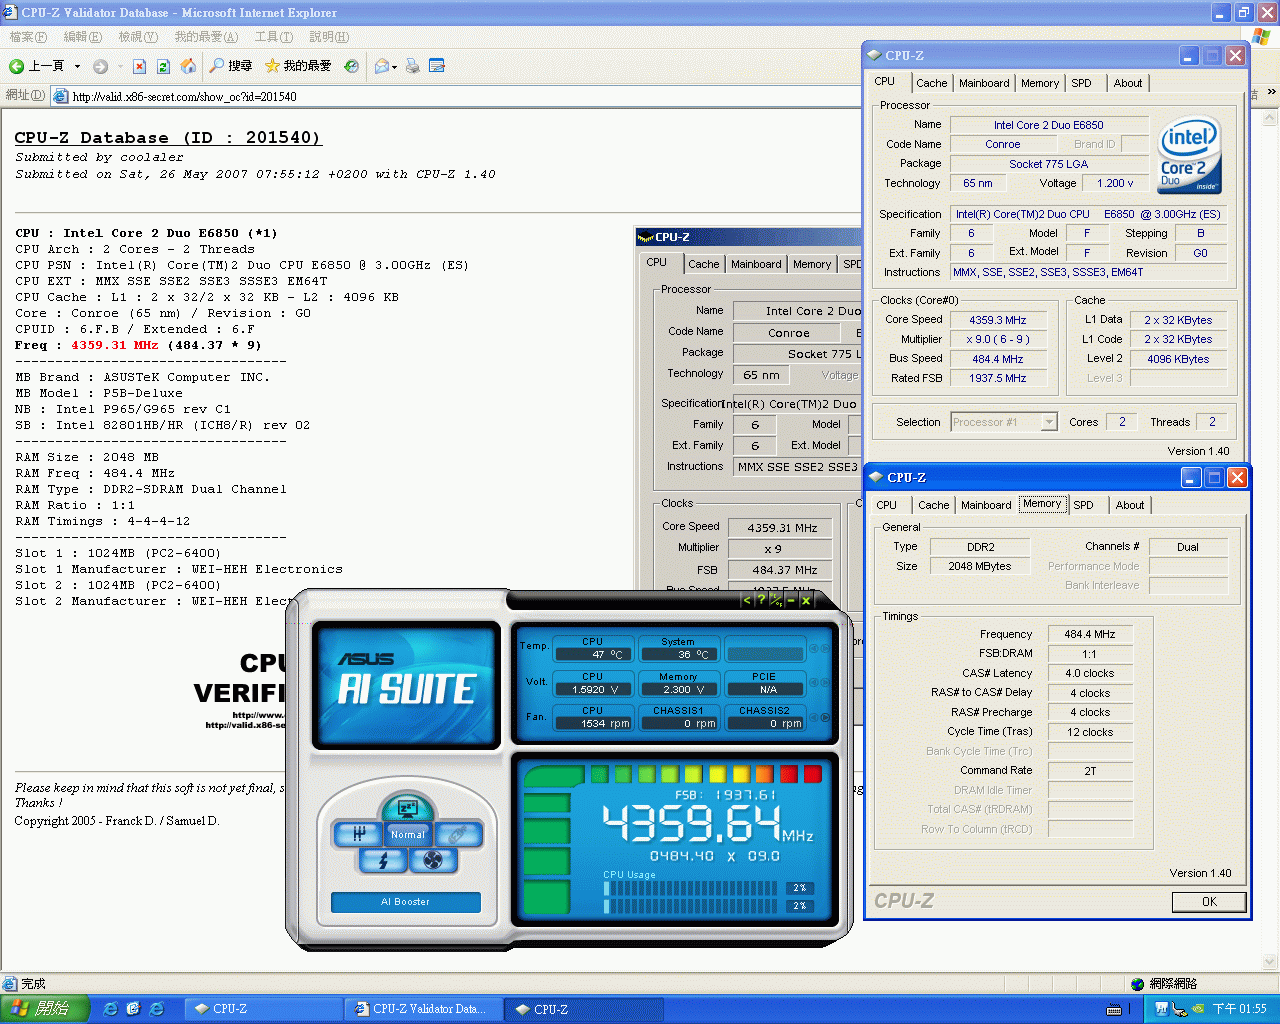Image resolution: width=1280 pixels, height=1024 pixels.
Task: Toggle the Normal mode button in AI Suite
Action: (x=407, y=834)
